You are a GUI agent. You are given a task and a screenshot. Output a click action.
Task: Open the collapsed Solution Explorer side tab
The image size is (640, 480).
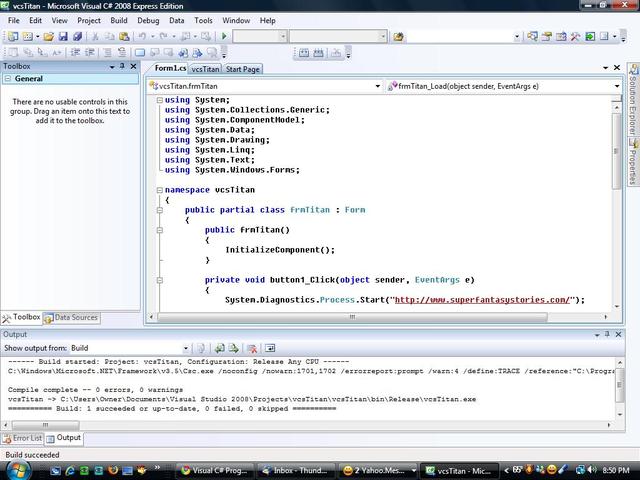[x=633, y=100]
